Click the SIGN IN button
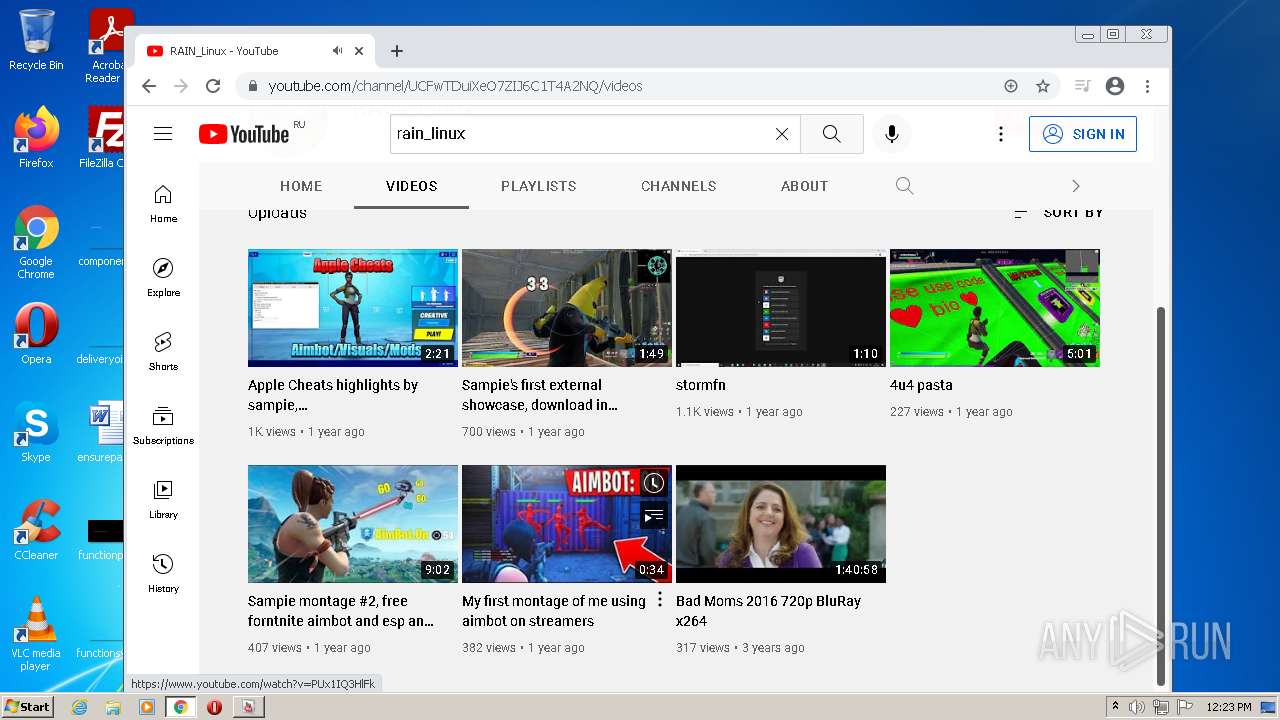The image size is (1280, 720). pos(1083,134)
